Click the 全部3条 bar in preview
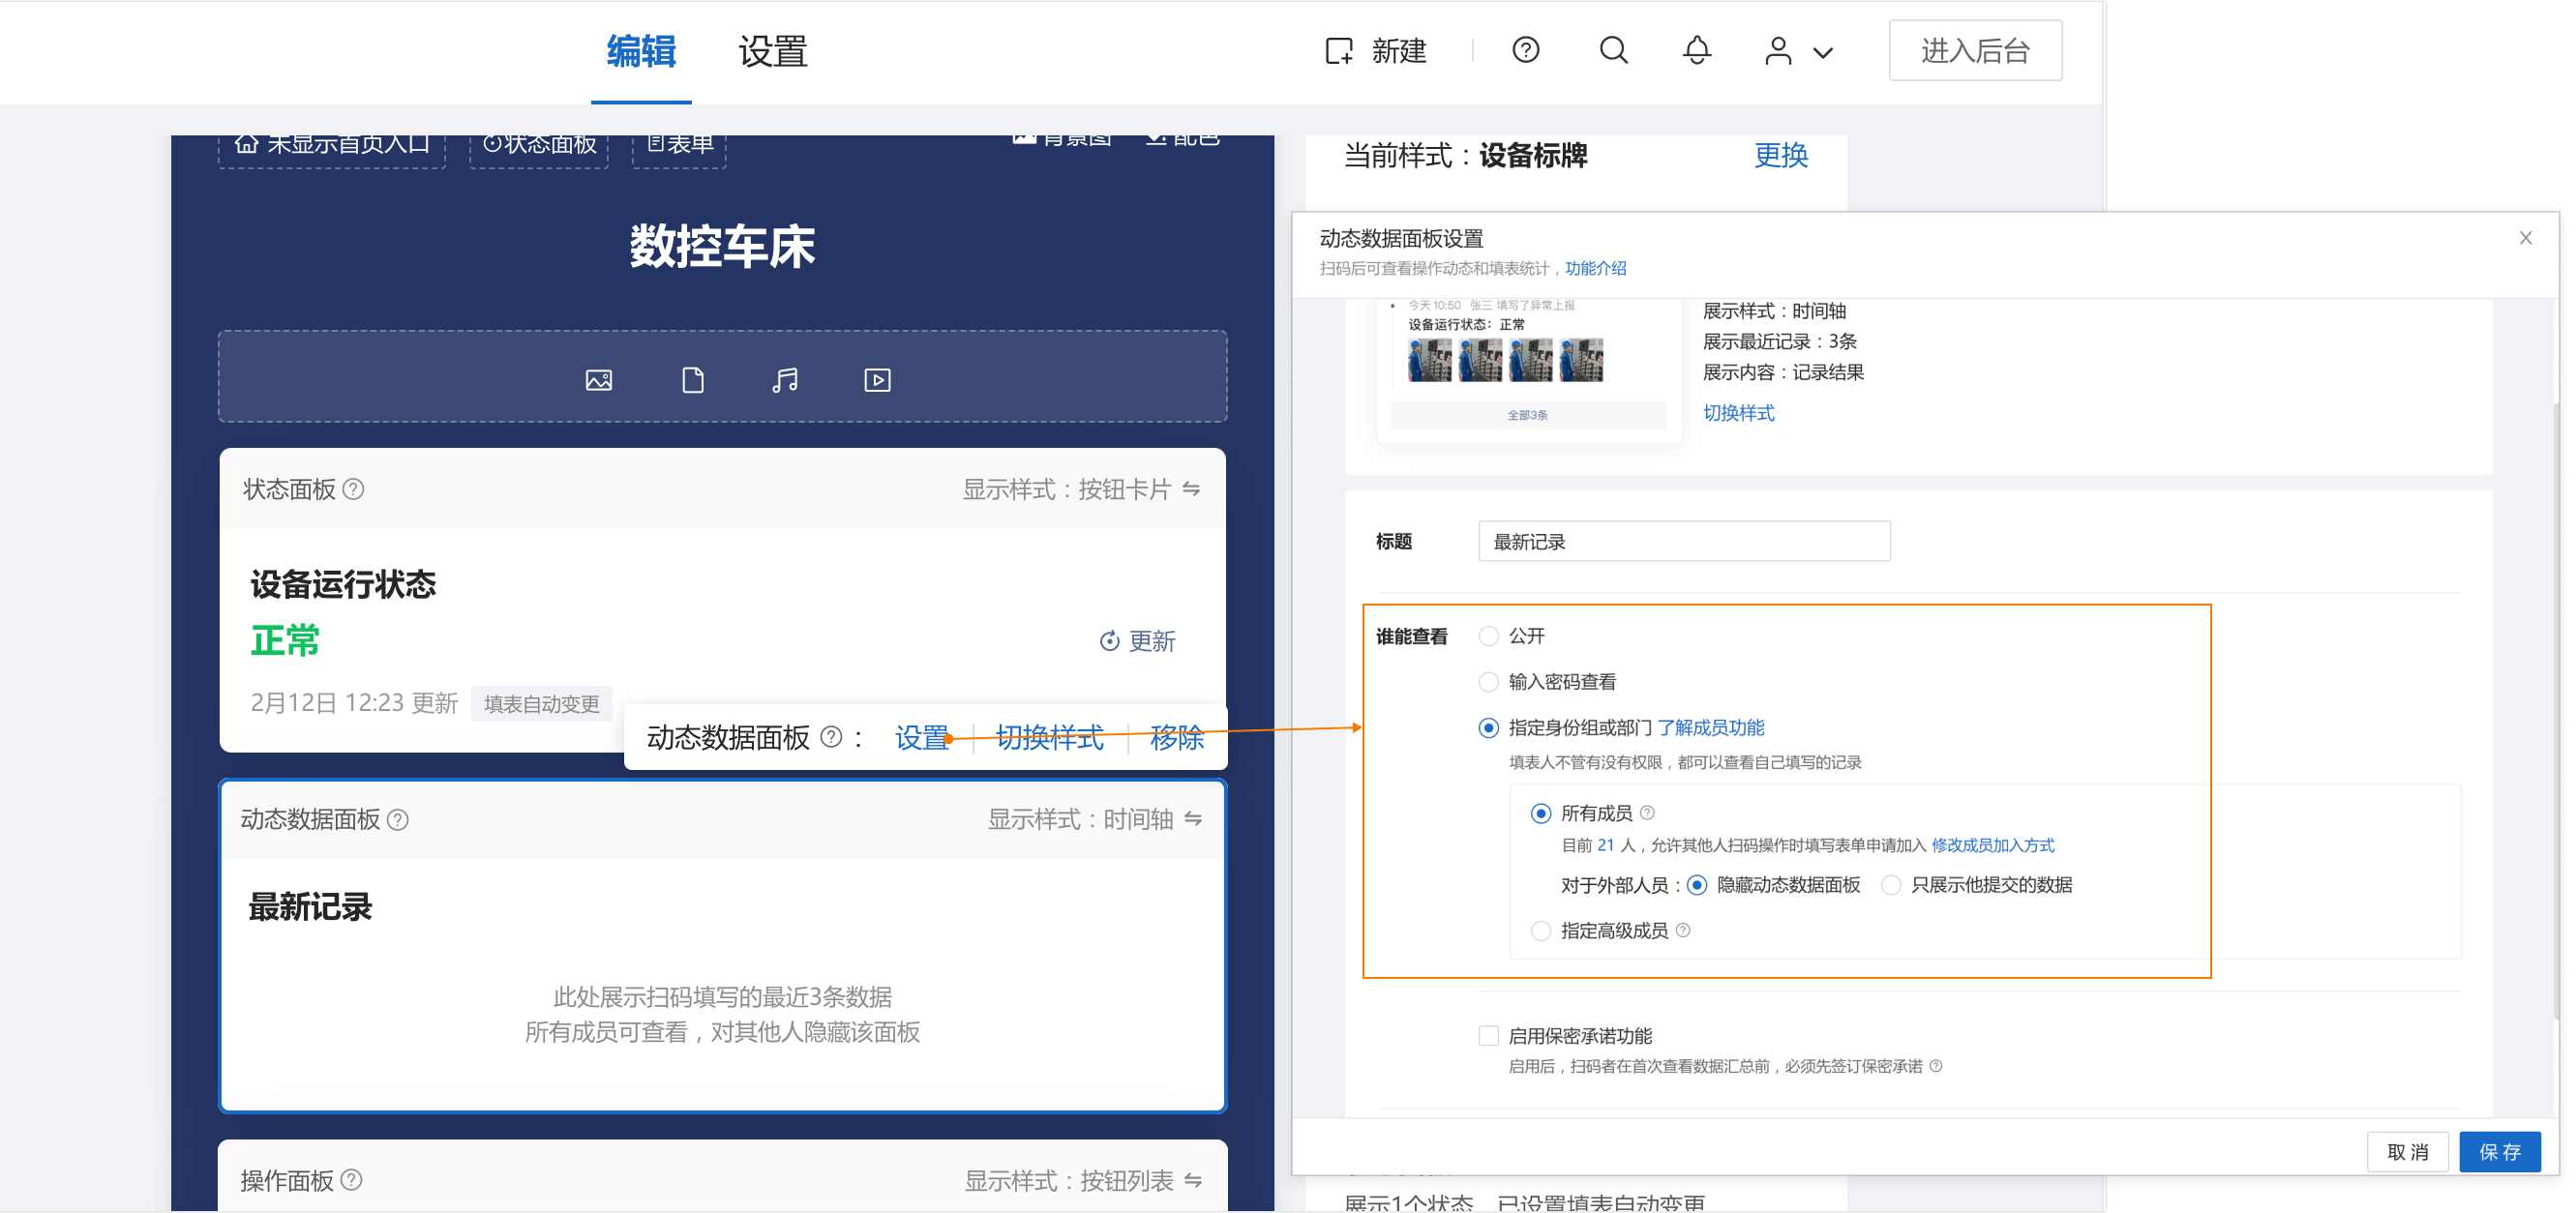Viewport: 2576px width, 1213px height. [x=1528, y=415]
